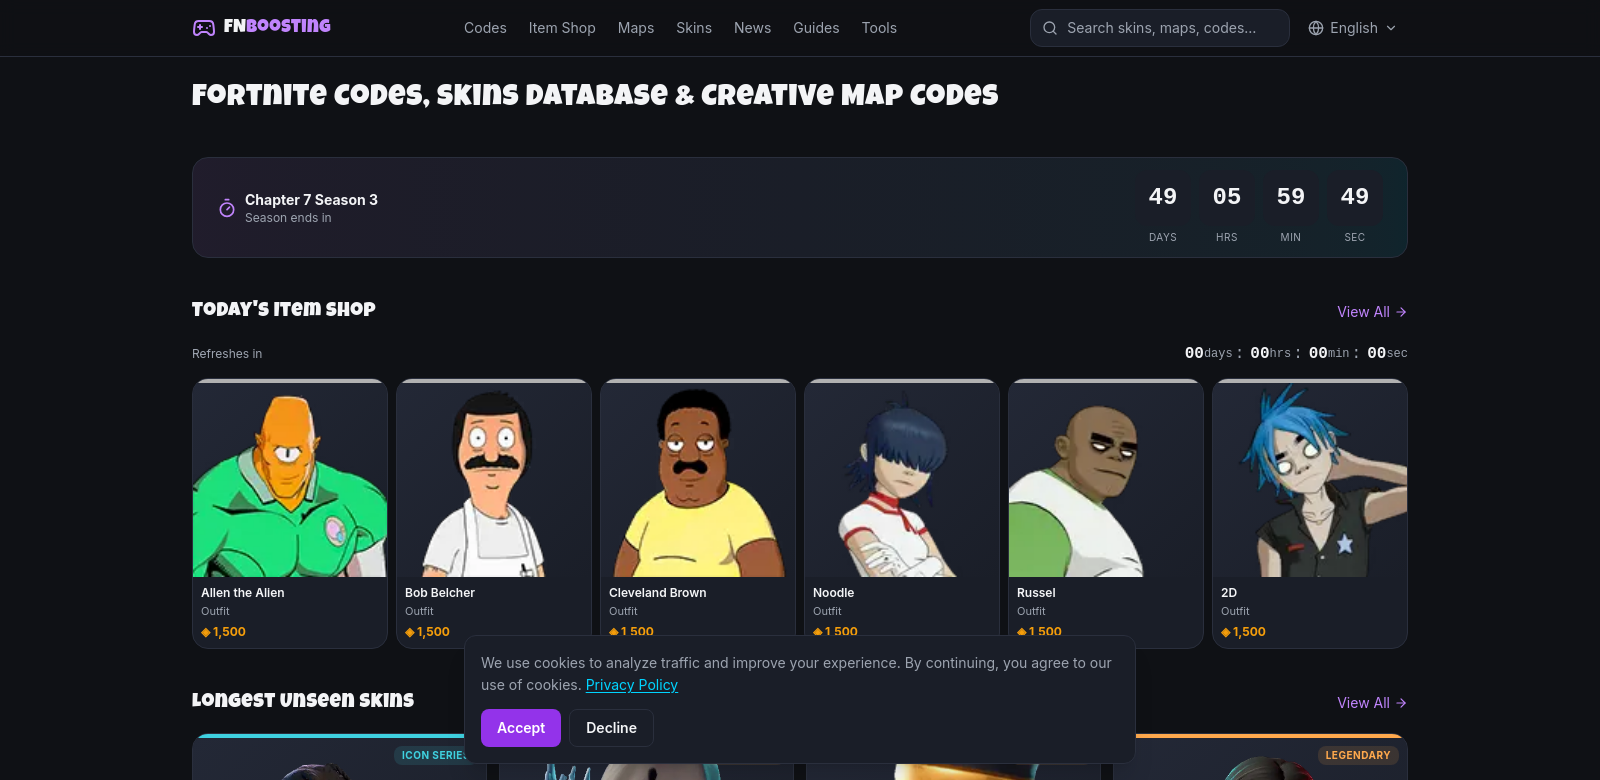Image resolution: width=1600 pixels, height=780 pixels.
Task: Click the 1,500 price on the 2D card
Action: [x=1249, y=632]
